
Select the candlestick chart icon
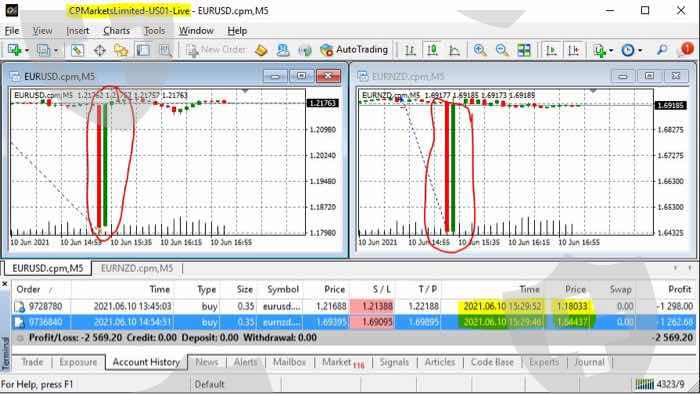point(432,50)
